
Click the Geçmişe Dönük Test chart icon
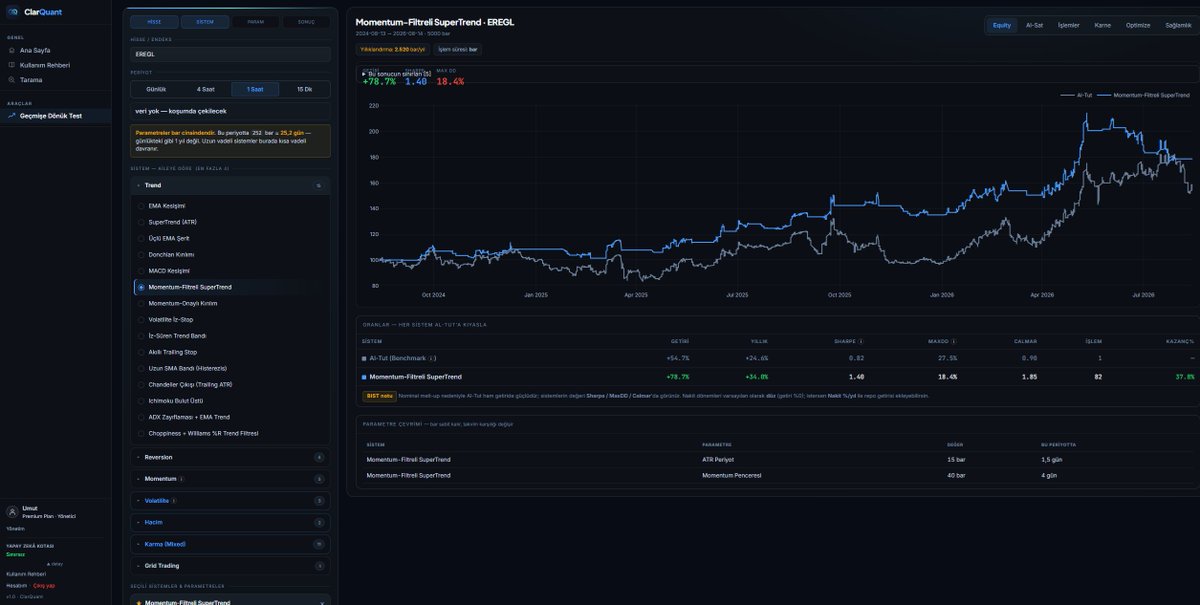11,116
